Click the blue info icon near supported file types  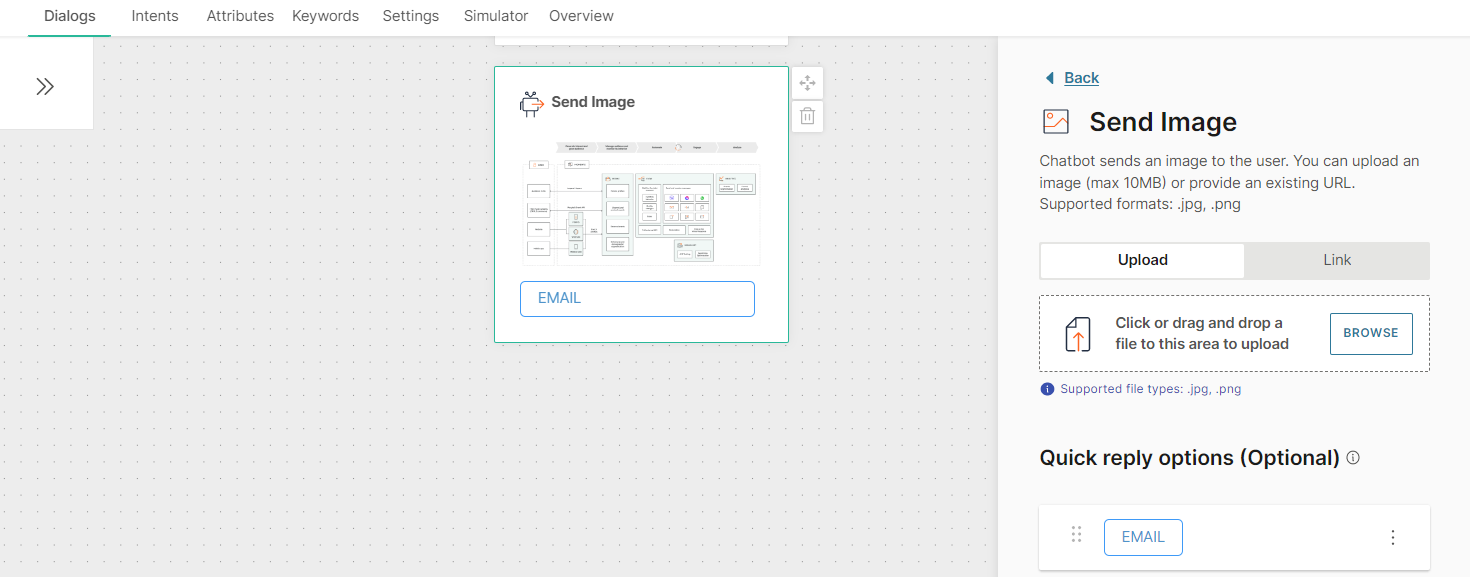coord(1047,389)
